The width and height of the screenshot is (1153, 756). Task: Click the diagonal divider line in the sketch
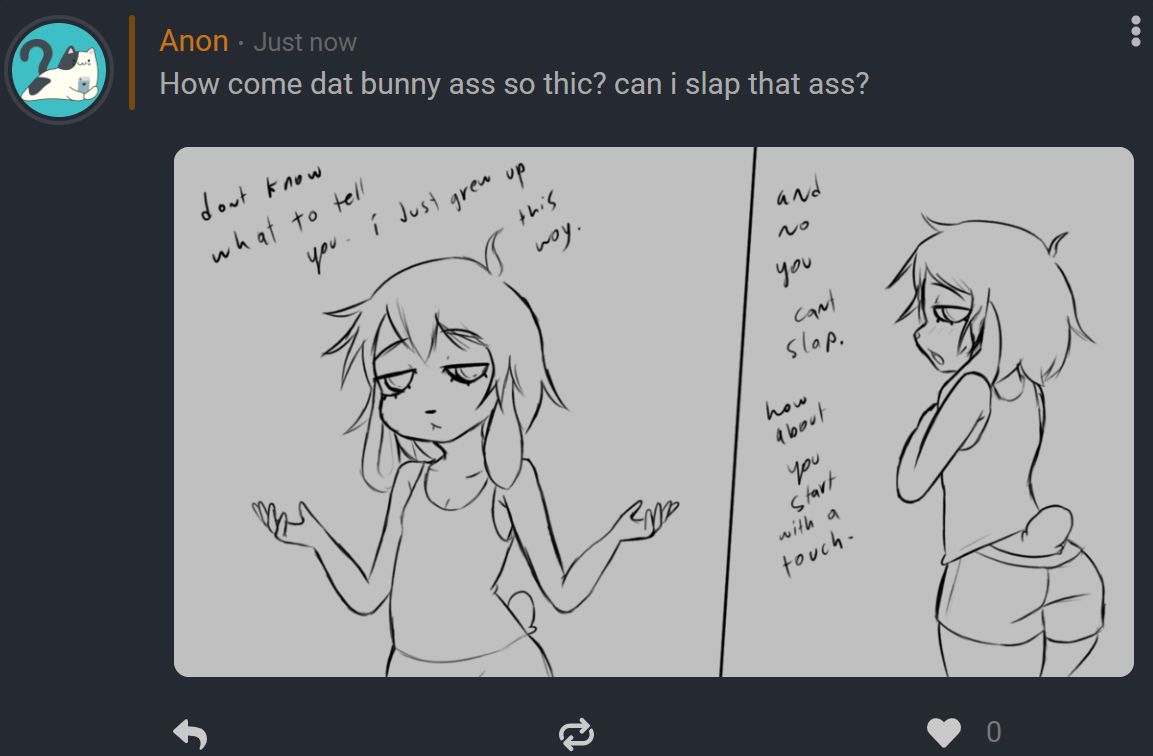(x=738, y=412)
